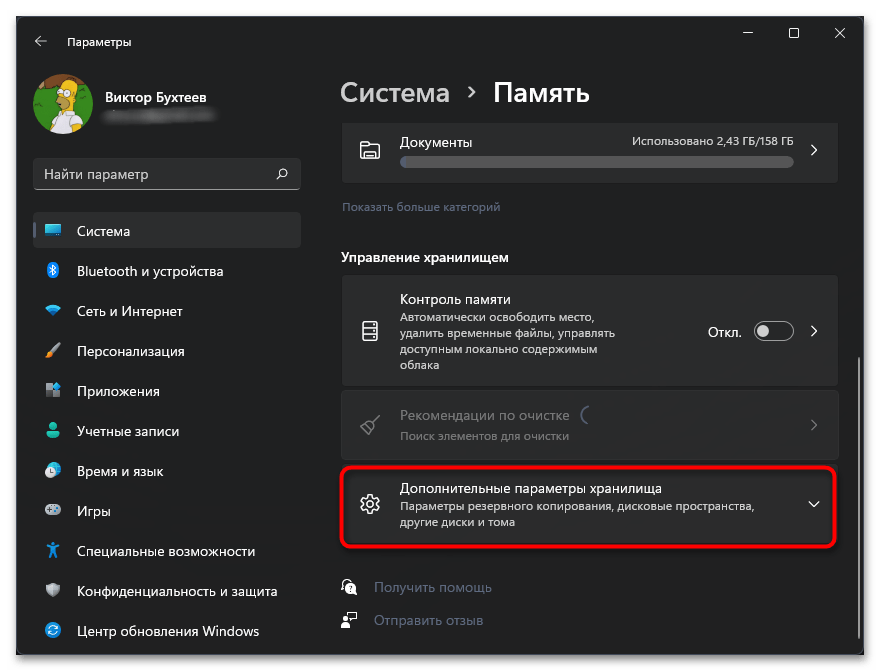Click the search magnifier icon
880x671 pixels.
(282, 174)
